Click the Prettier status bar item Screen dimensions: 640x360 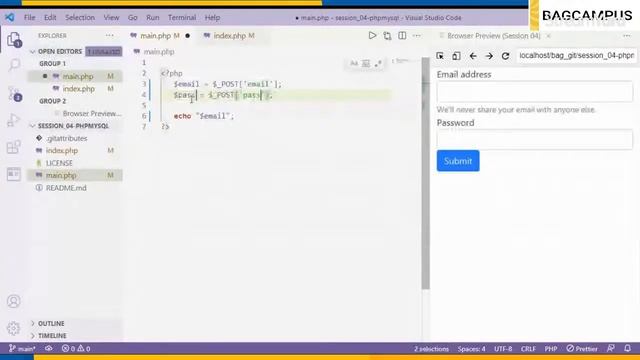pos(582,349)
